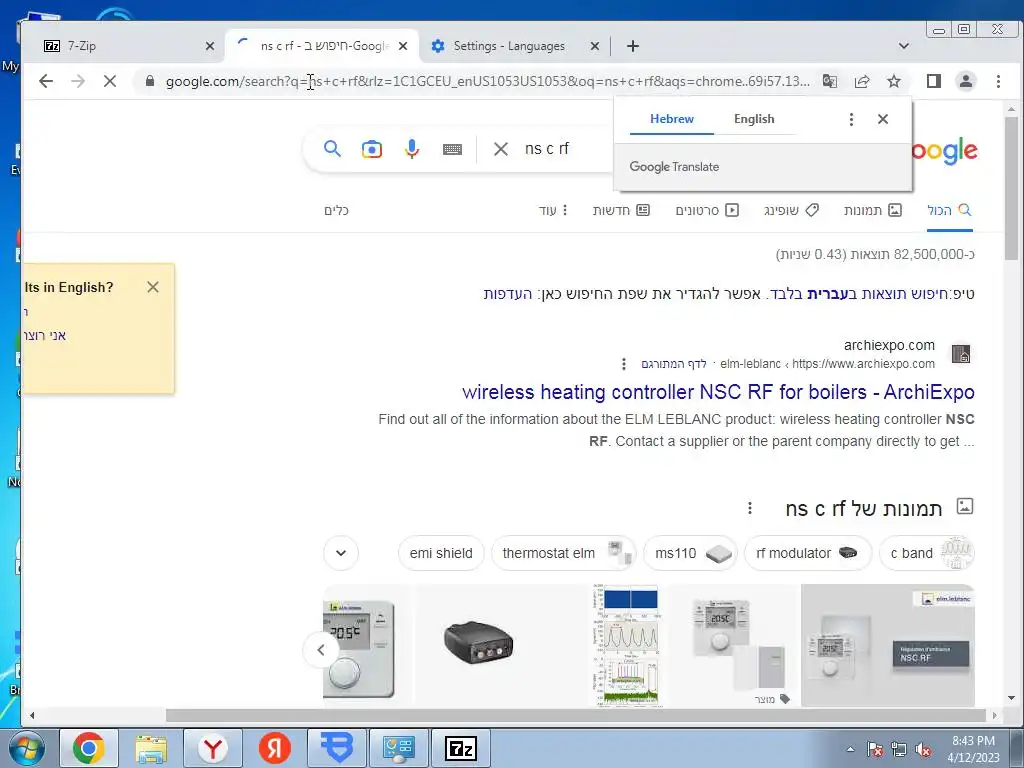Select English in translate popup
The width and height of the screenshot is (1024, 768).
(754, 119)
